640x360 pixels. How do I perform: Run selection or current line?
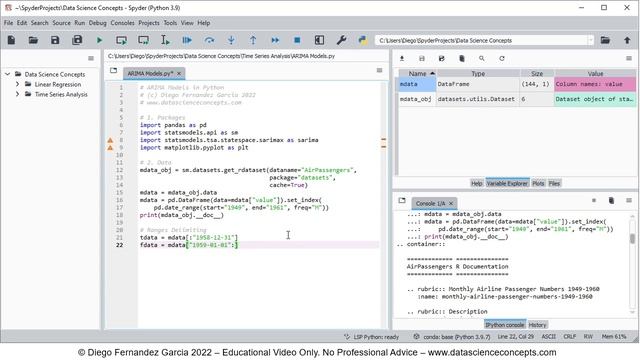(x=165, y=40)
